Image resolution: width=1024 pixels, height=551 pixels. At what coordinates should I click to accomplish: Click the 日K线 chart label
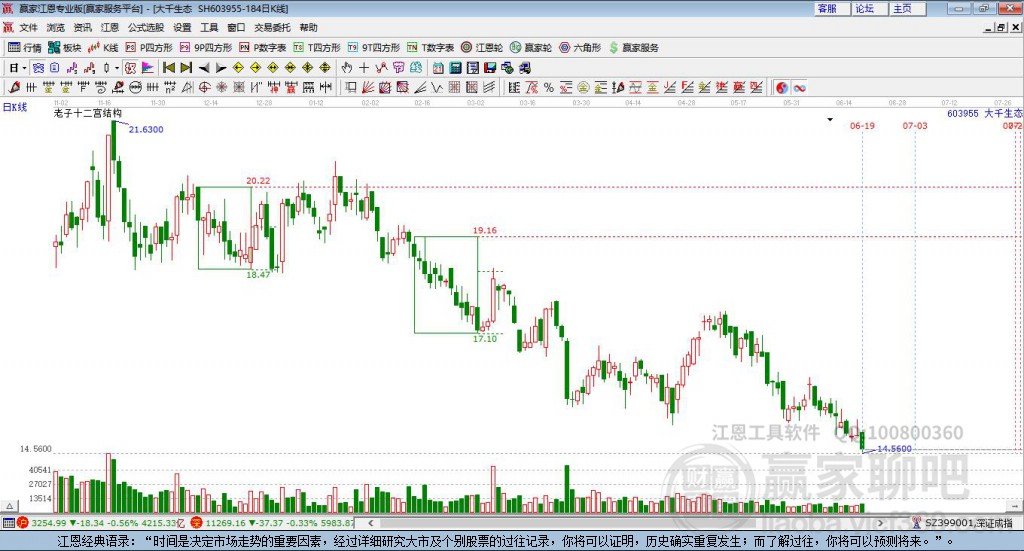click(x=14, y=107)
